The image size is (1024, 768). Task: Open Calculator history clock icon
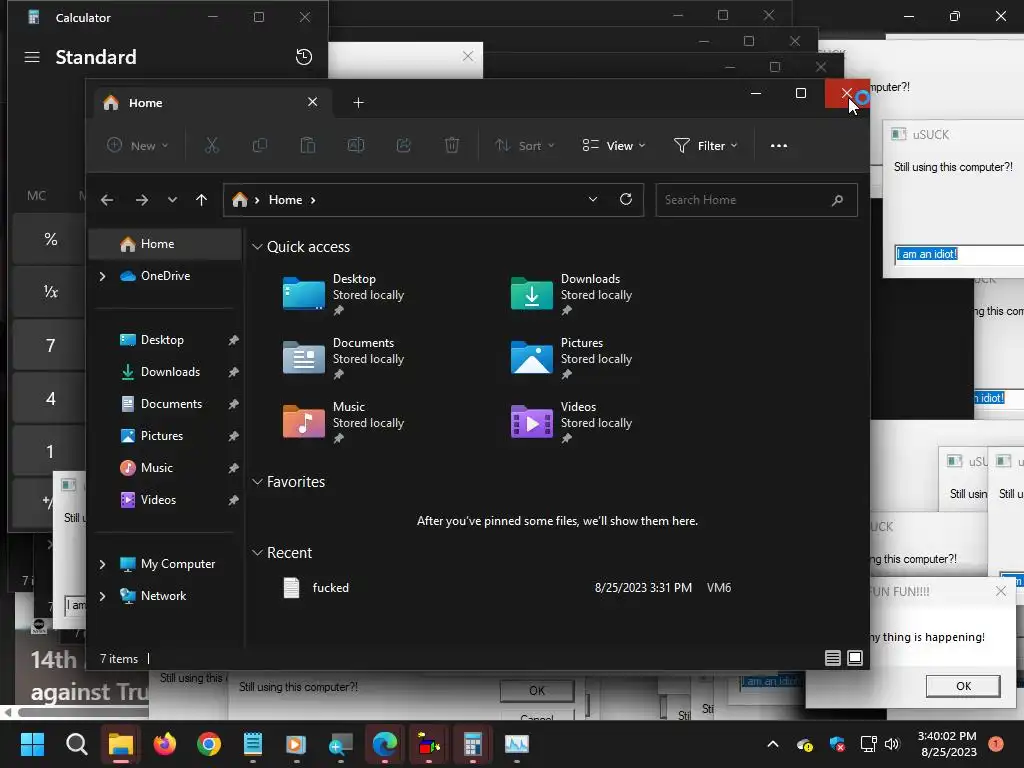click(304, 57)
